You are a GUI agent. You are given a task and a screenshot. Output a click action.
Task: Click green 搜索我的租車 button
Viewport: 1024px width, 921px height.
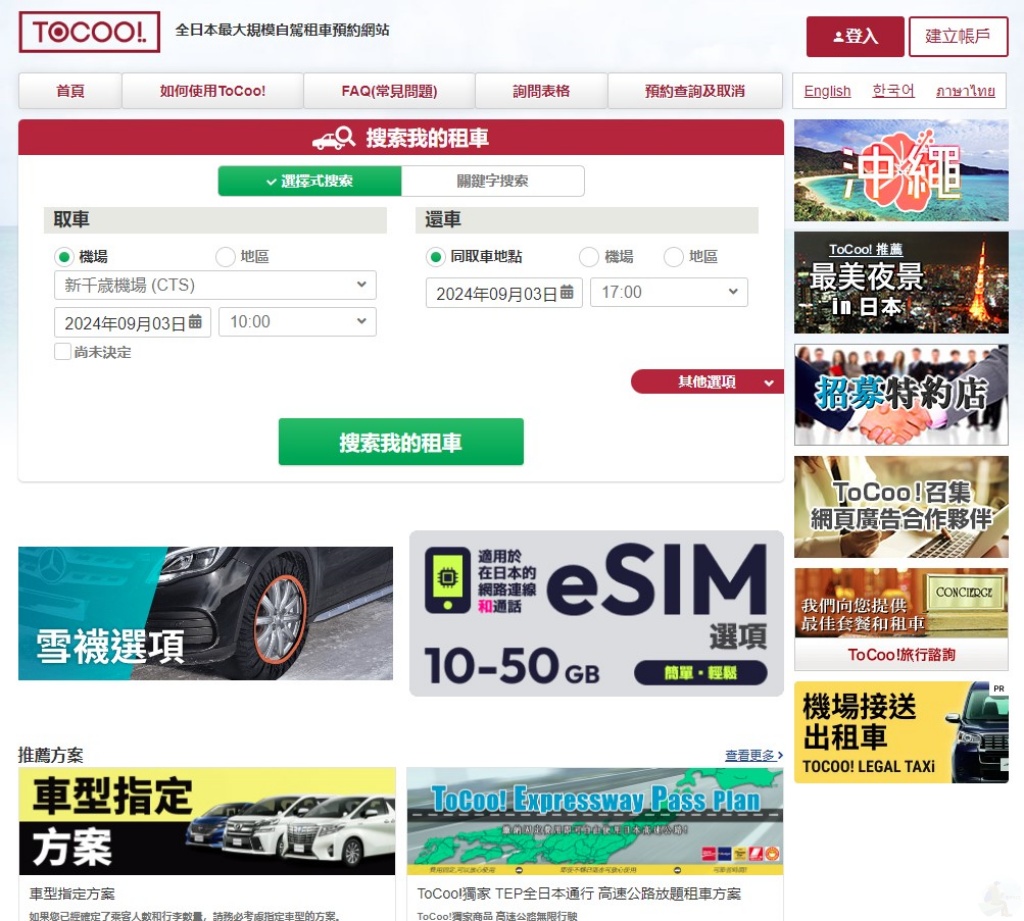(401, 442)
